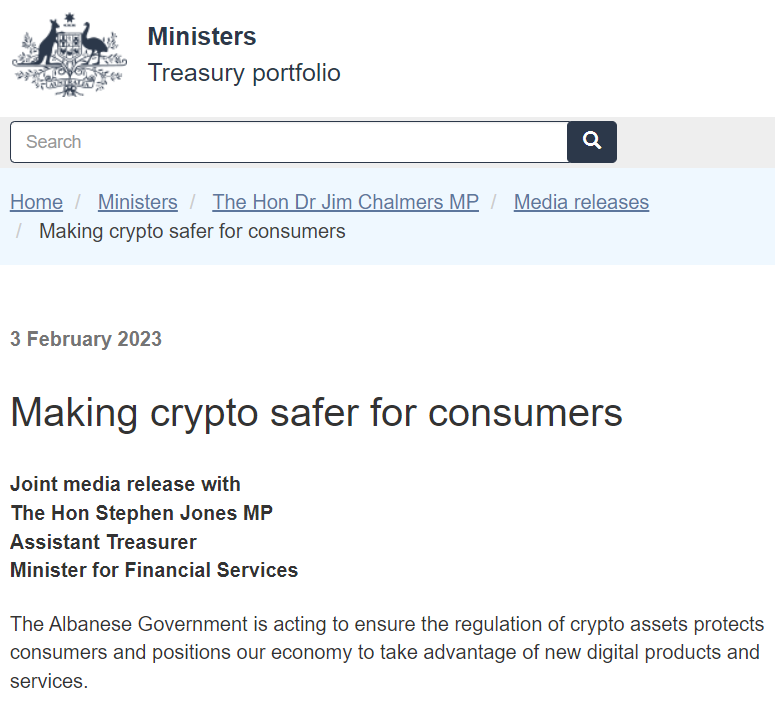Screen dimensions: 775x709
Task: Click the current page breadcrumb text
Action: (x=192, y=231)
